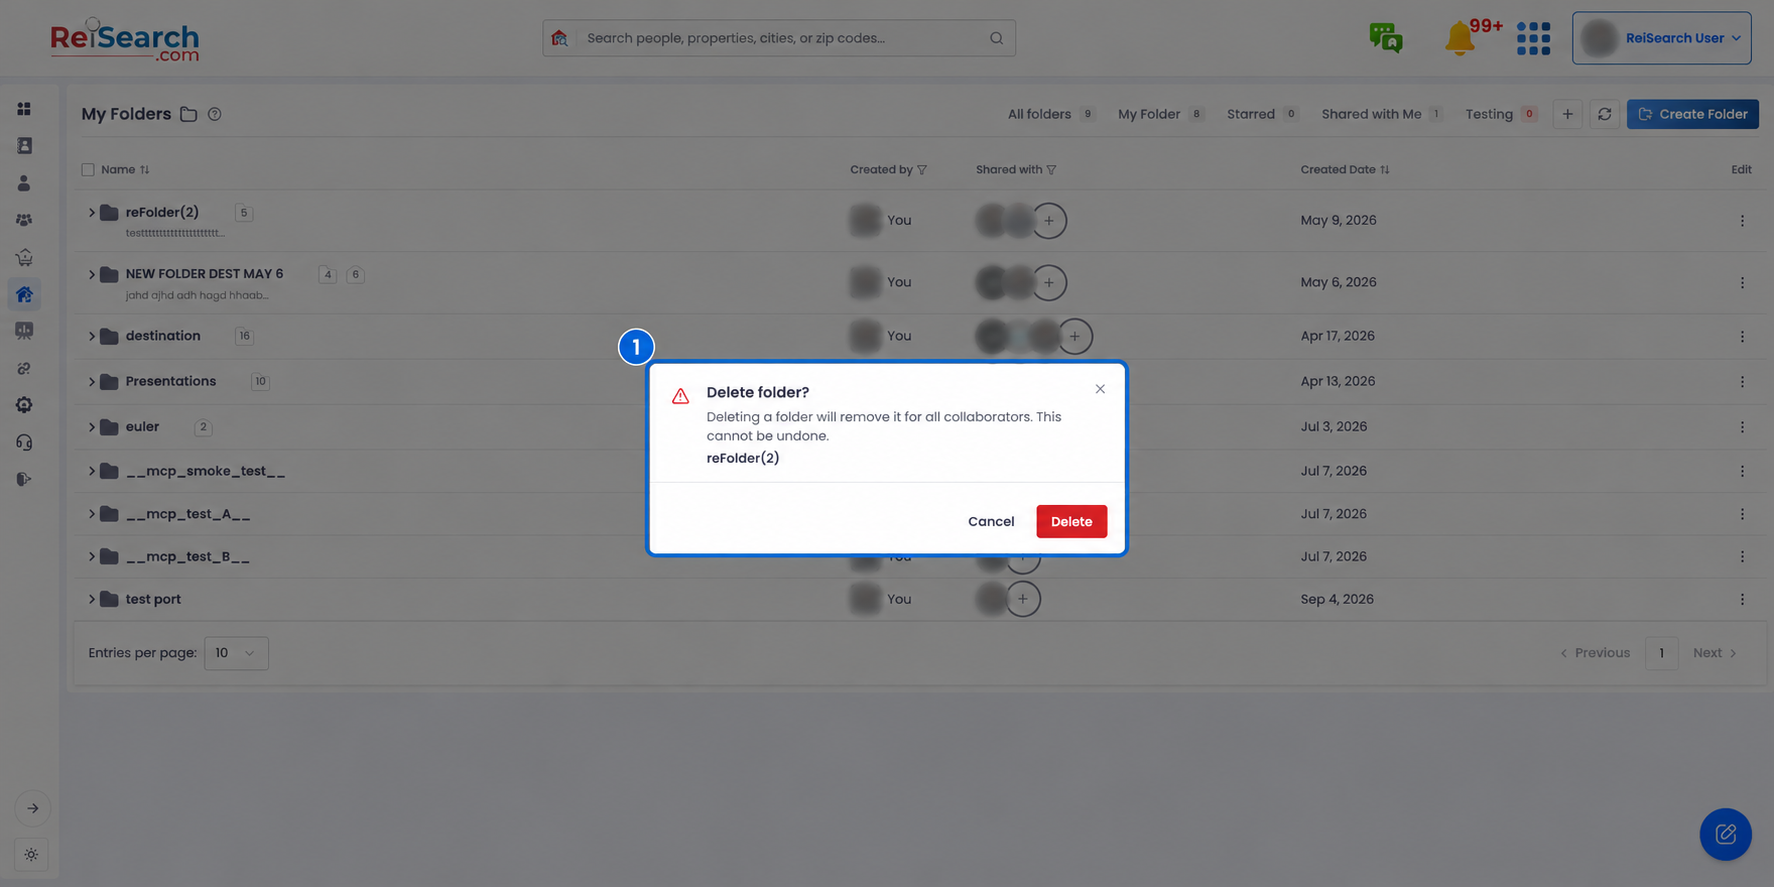Filter by the Created by column
The height and width of the screenshot is (887, 1774).
(922, 170)
